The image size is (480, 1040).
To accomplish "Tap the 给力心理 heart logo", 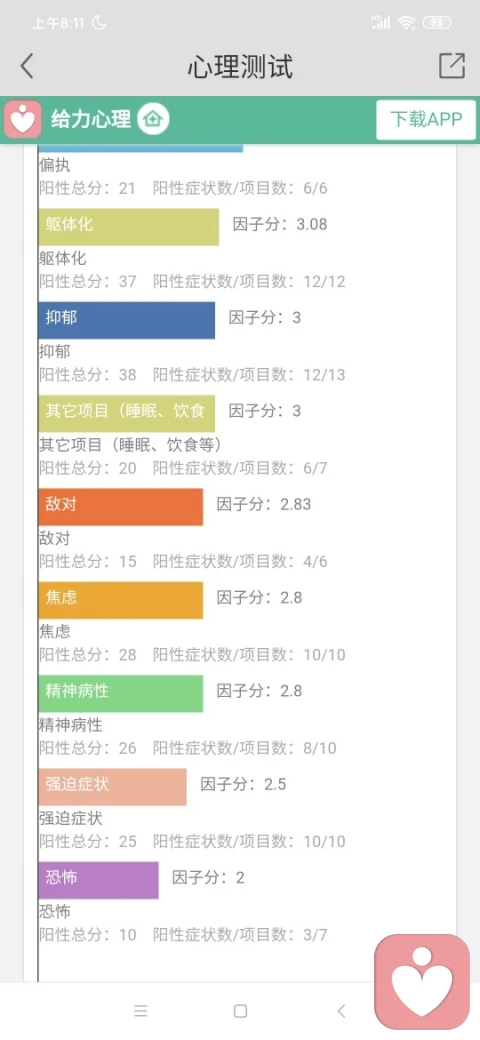I will 23,119.
